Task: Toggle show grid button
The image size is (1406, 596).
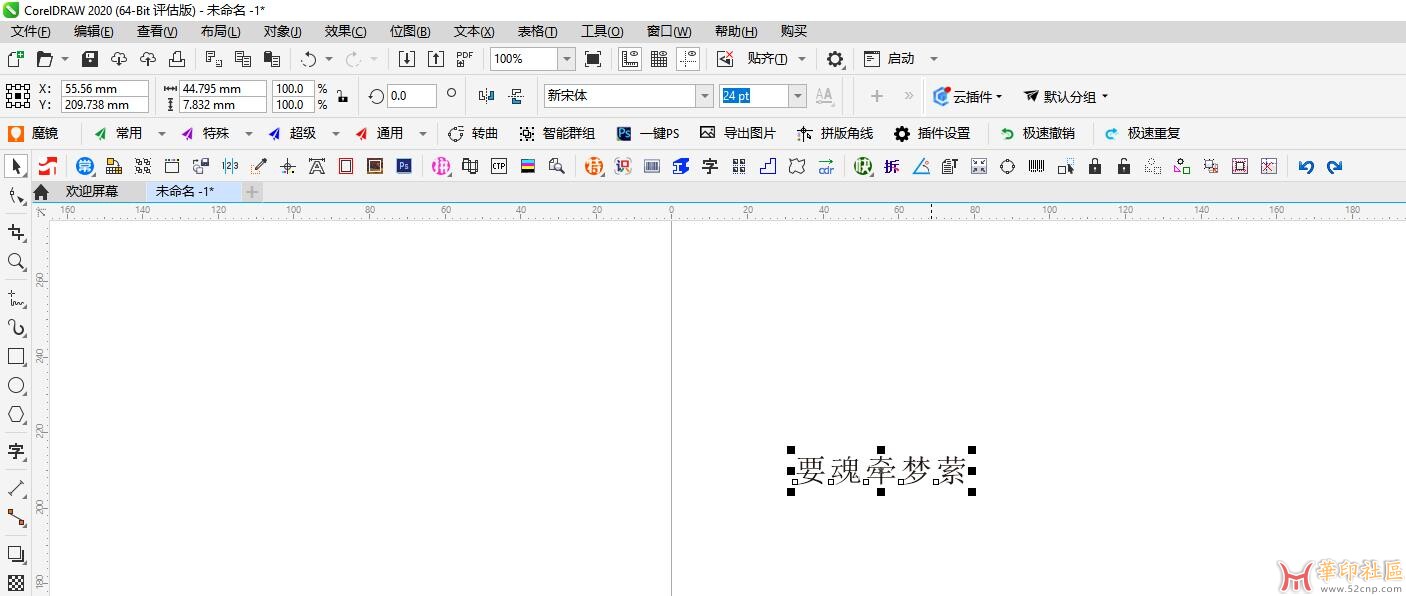Action: (x=659, y=59)
